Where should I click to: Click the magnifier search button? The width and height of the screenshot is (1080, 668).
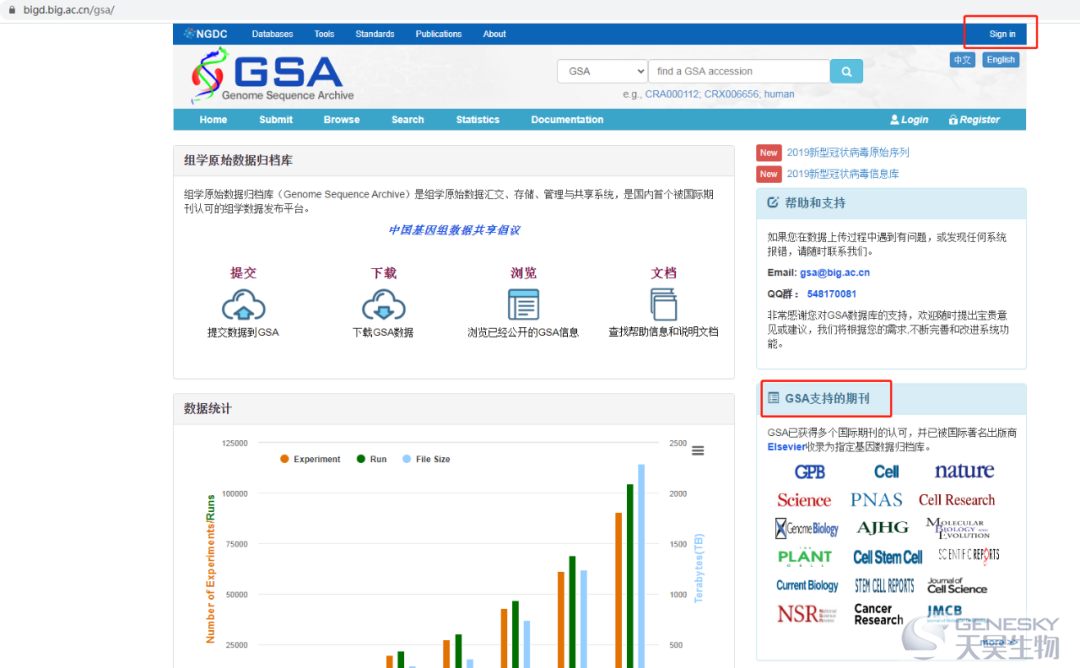845,72
